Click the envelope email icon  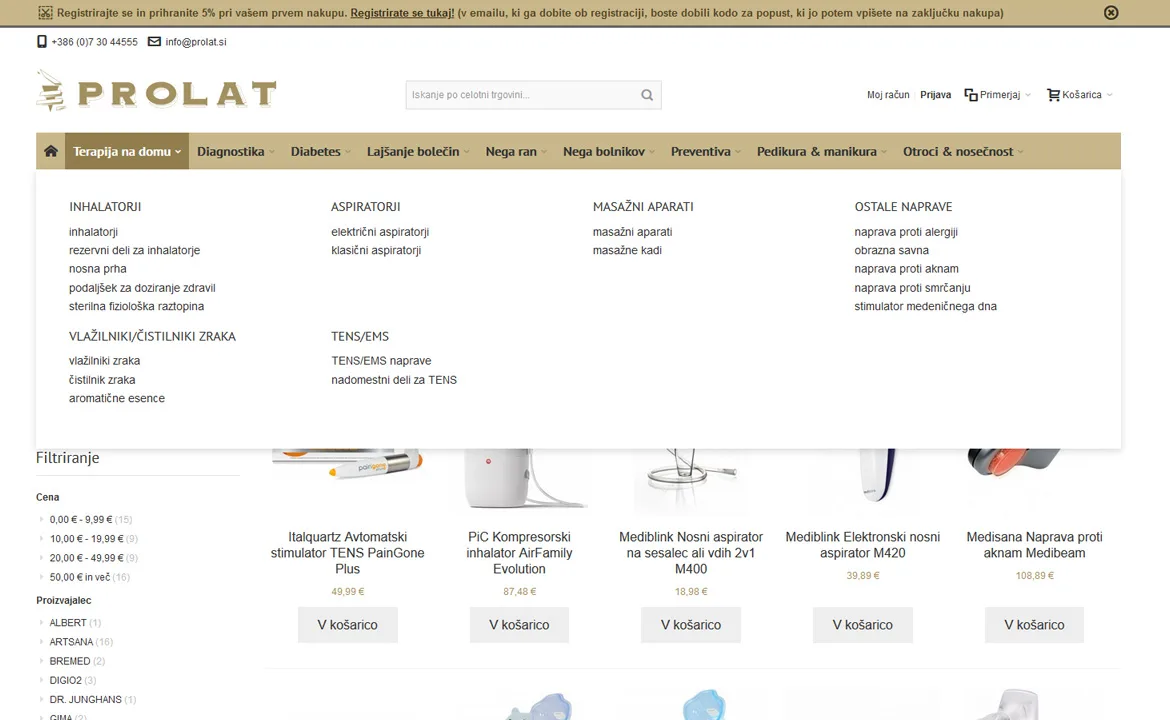[x=154, y=42]
